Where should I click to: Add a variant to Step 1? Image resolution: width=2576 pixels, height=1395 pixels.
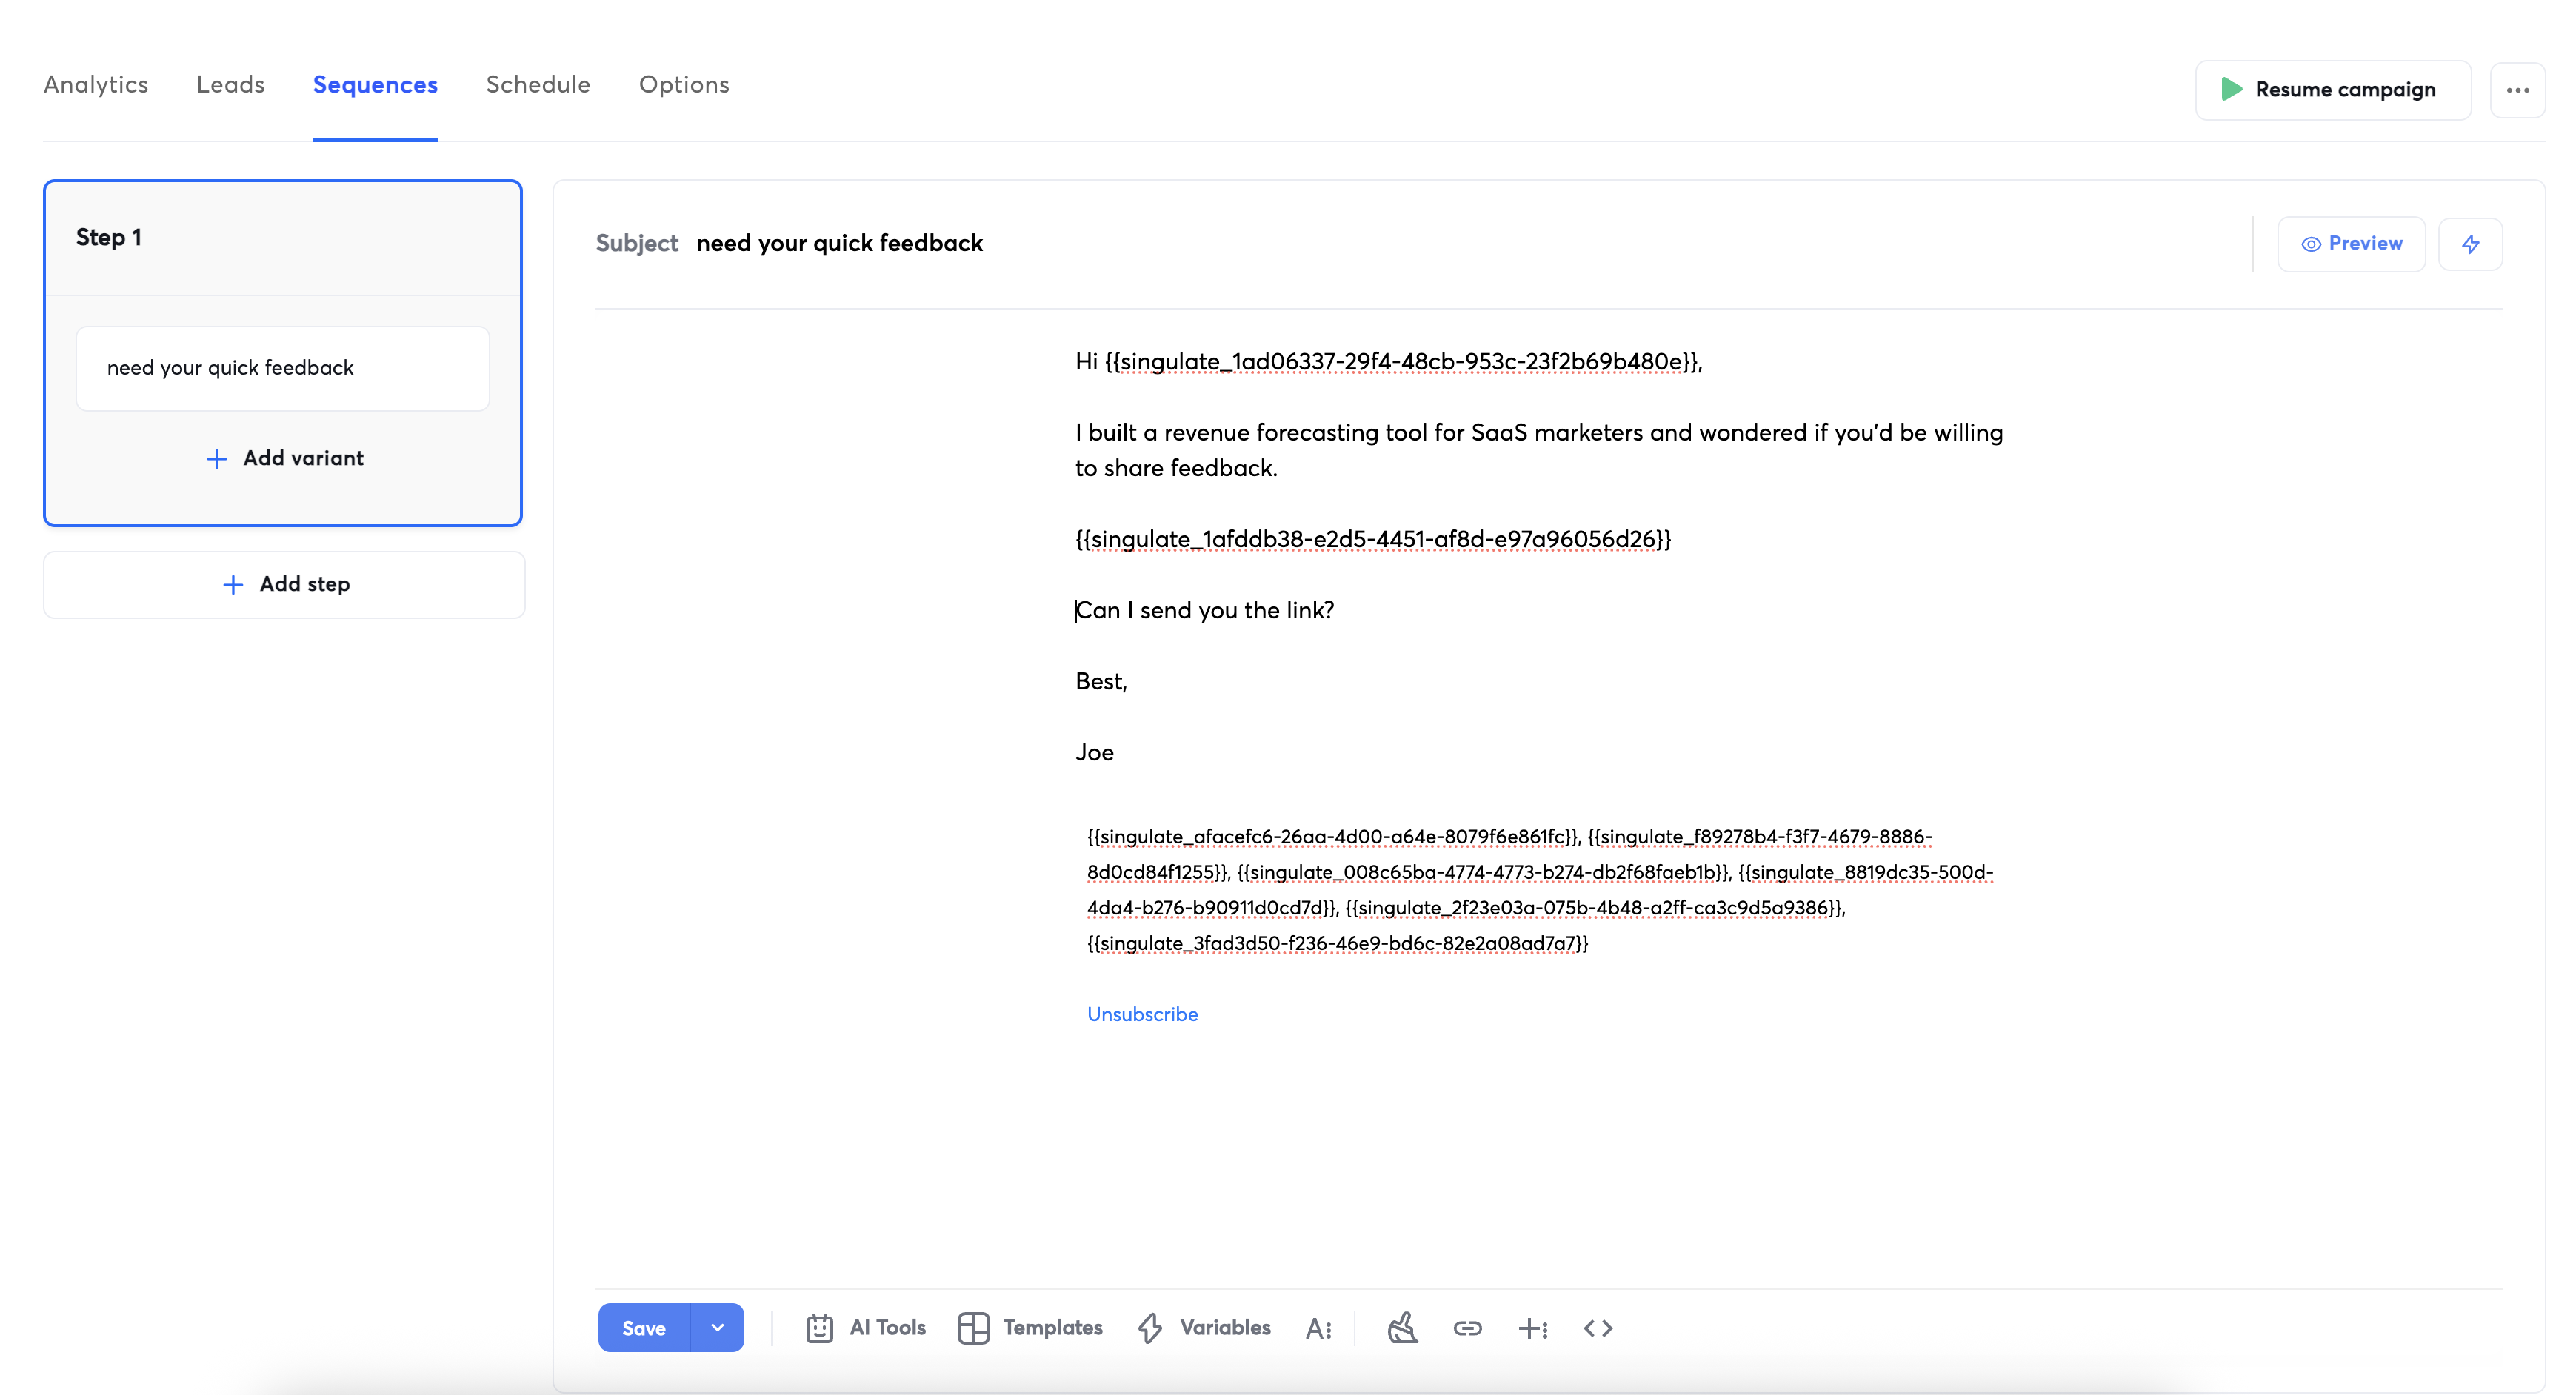(284, 458)
